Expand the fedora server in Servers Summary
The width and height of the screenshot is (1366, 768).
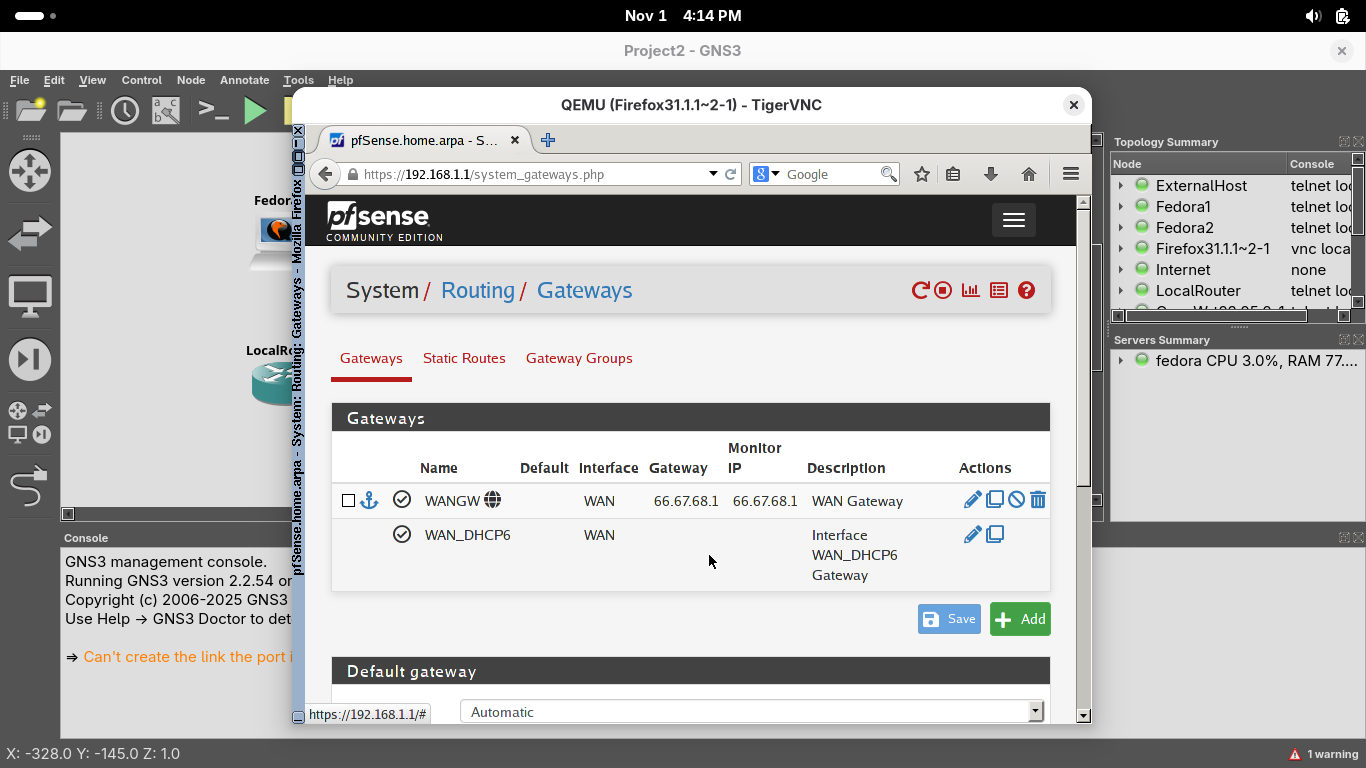click(1121, 361)
